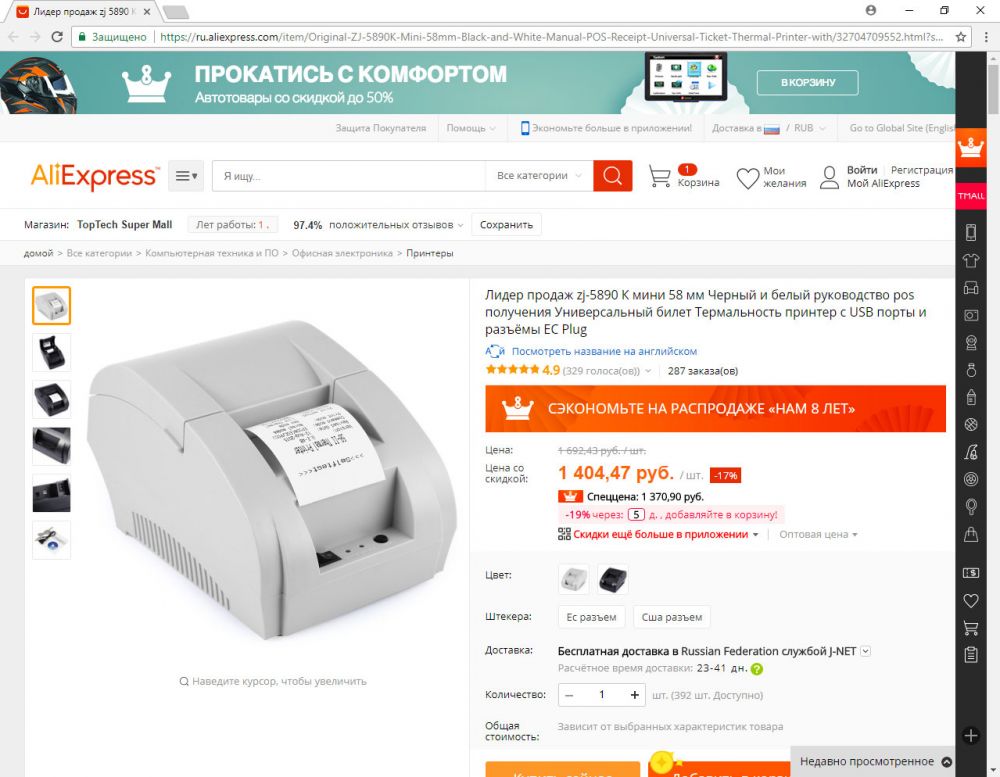Select the Сша разъем plug option
Screen dimensions: 1000x777
click(x=672, y=617)
